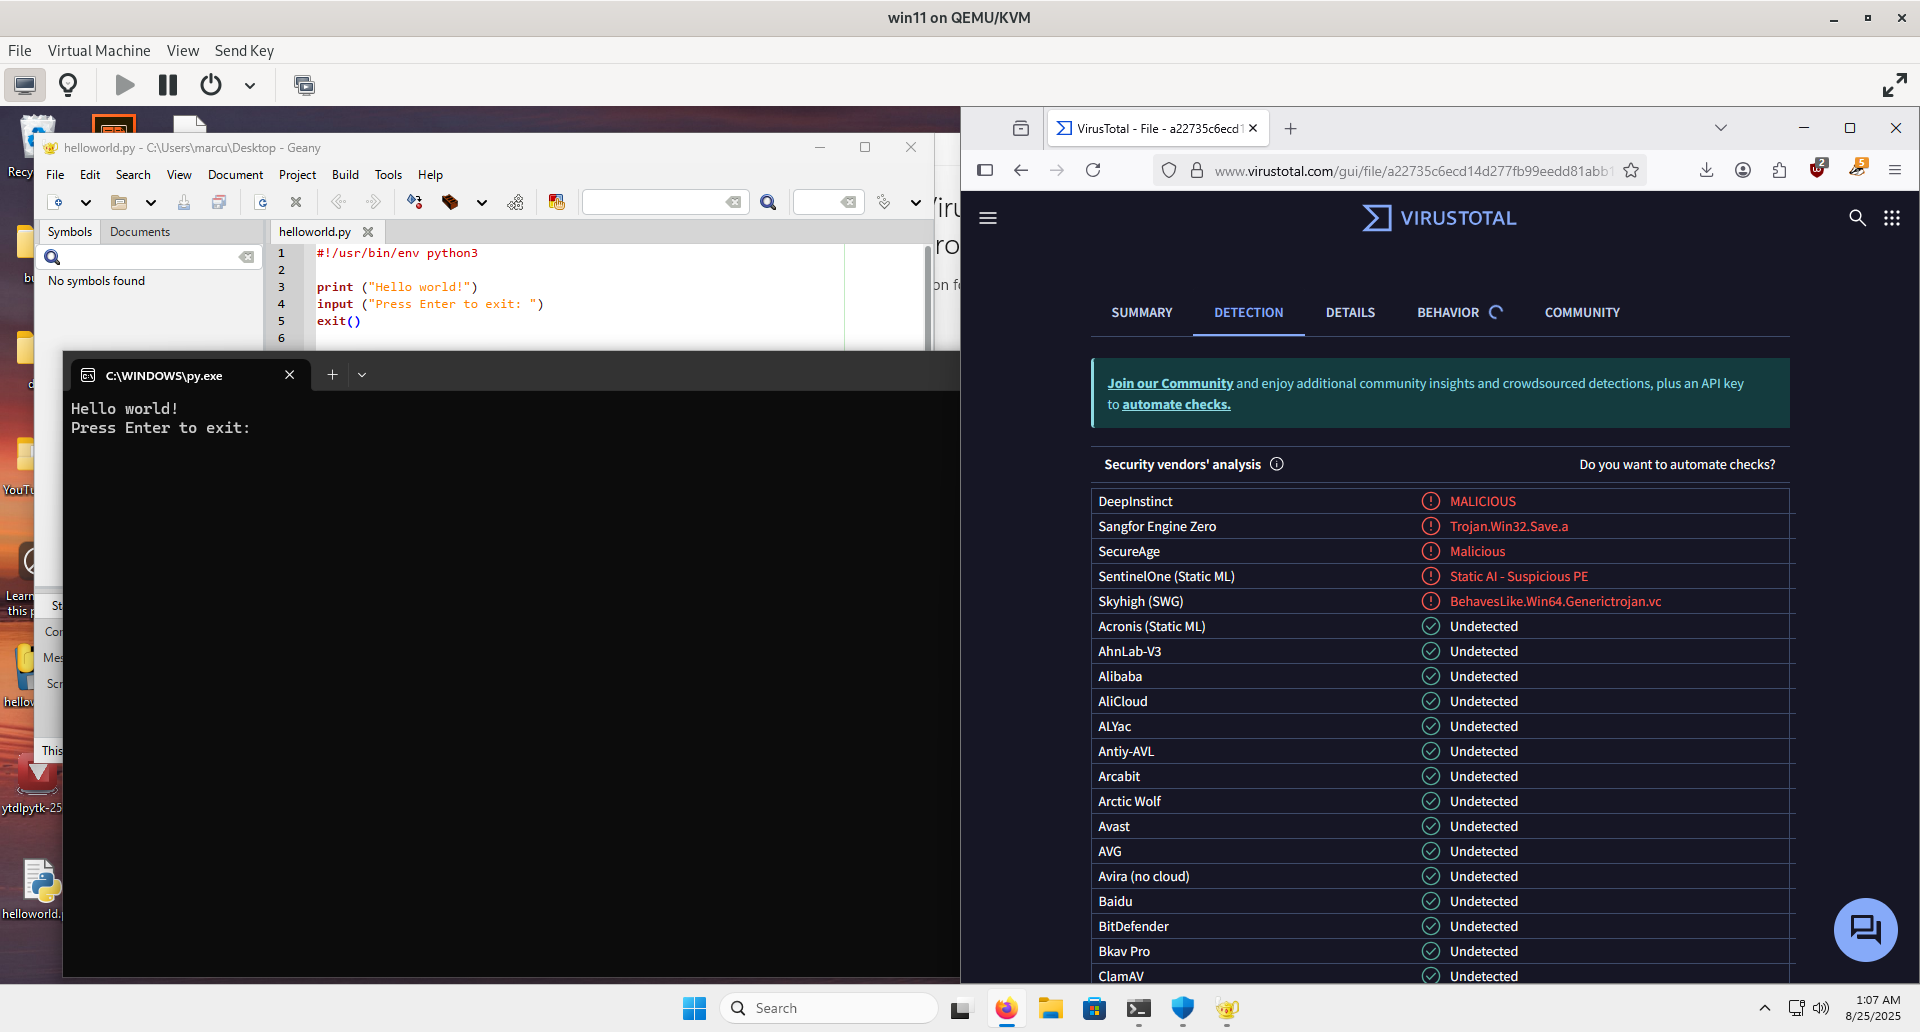Open Virtual Machine menu
1920x1032 pixels.
coord(99,50)
